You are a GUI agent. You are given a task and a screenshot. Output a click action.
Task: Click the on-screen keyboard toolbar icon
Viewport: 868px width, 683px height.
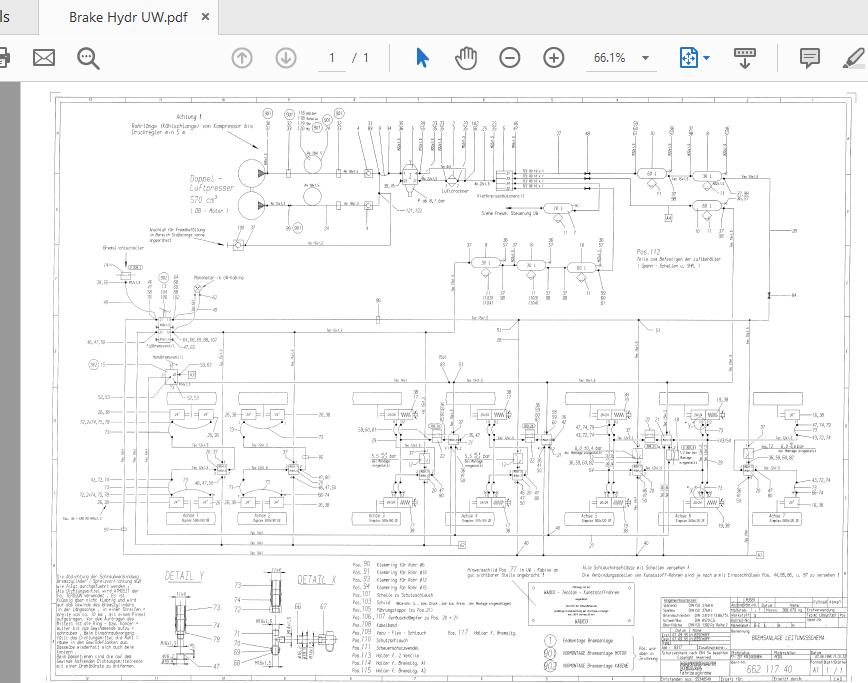coord(744,57)
